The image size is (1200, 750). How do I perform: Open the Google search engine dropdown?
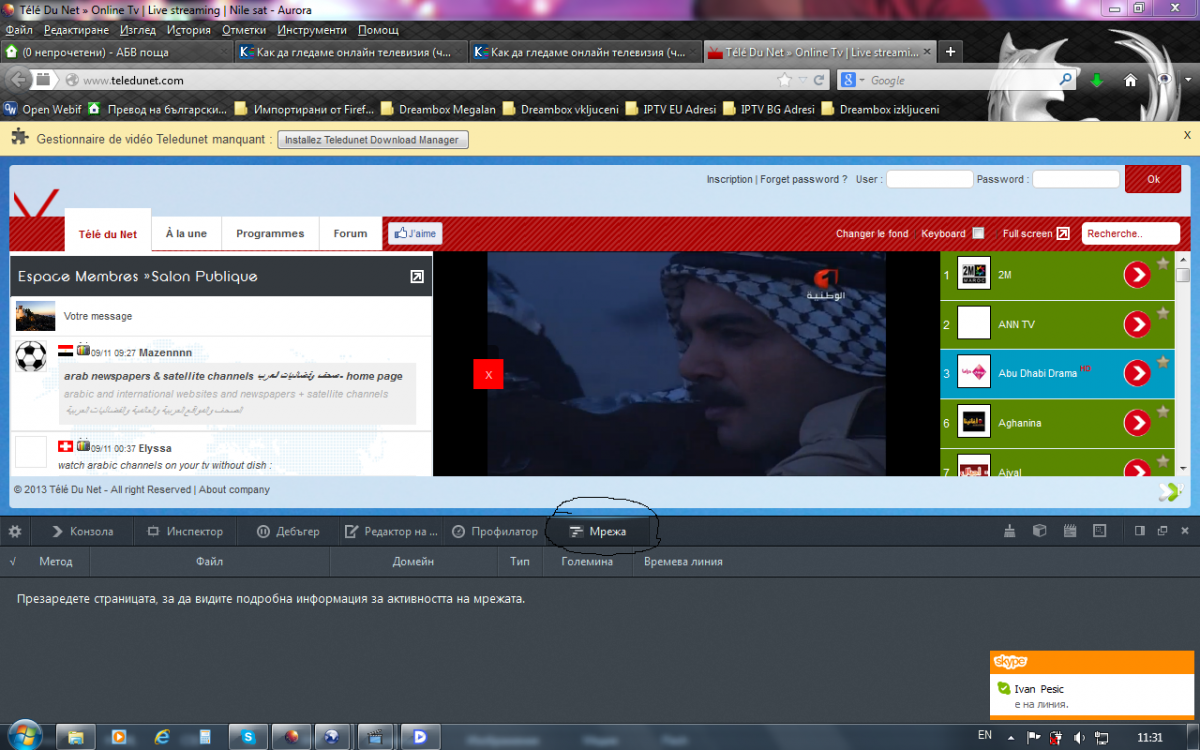click(853, 80)
